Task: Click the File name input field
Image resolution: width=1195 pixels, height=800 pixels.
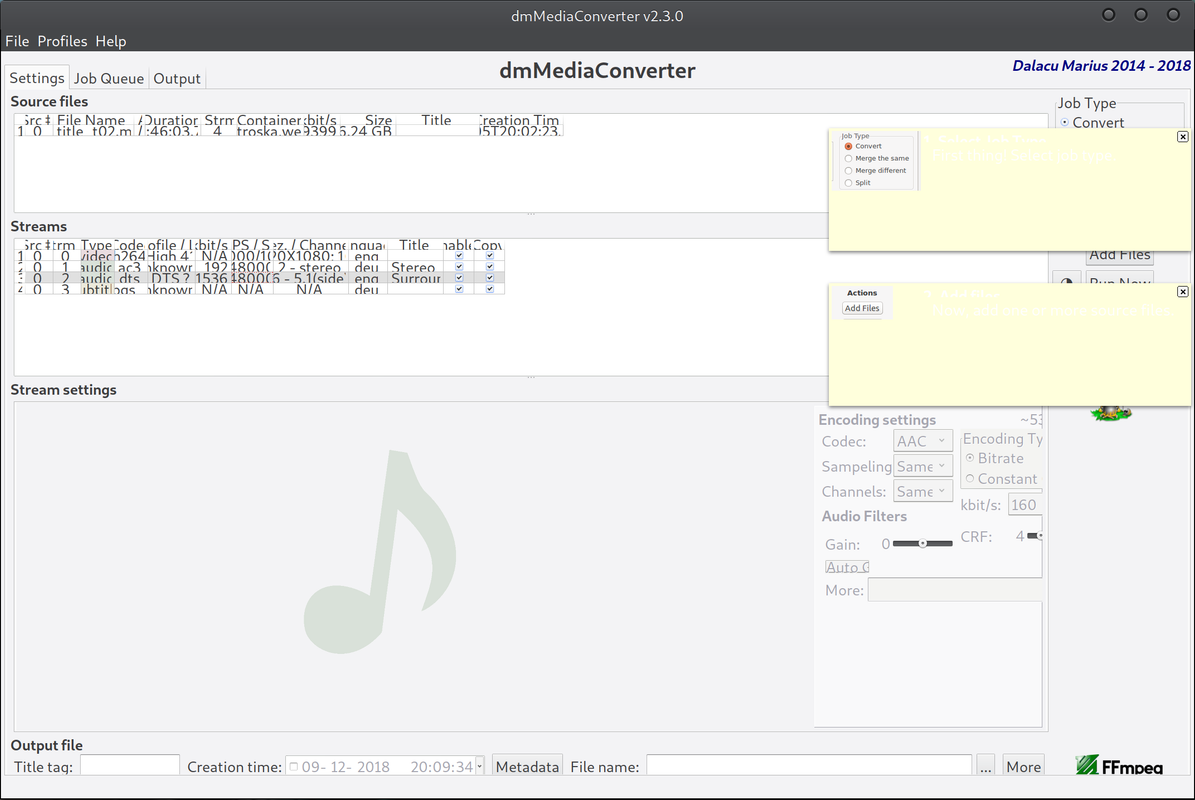Action: [809, 766]
